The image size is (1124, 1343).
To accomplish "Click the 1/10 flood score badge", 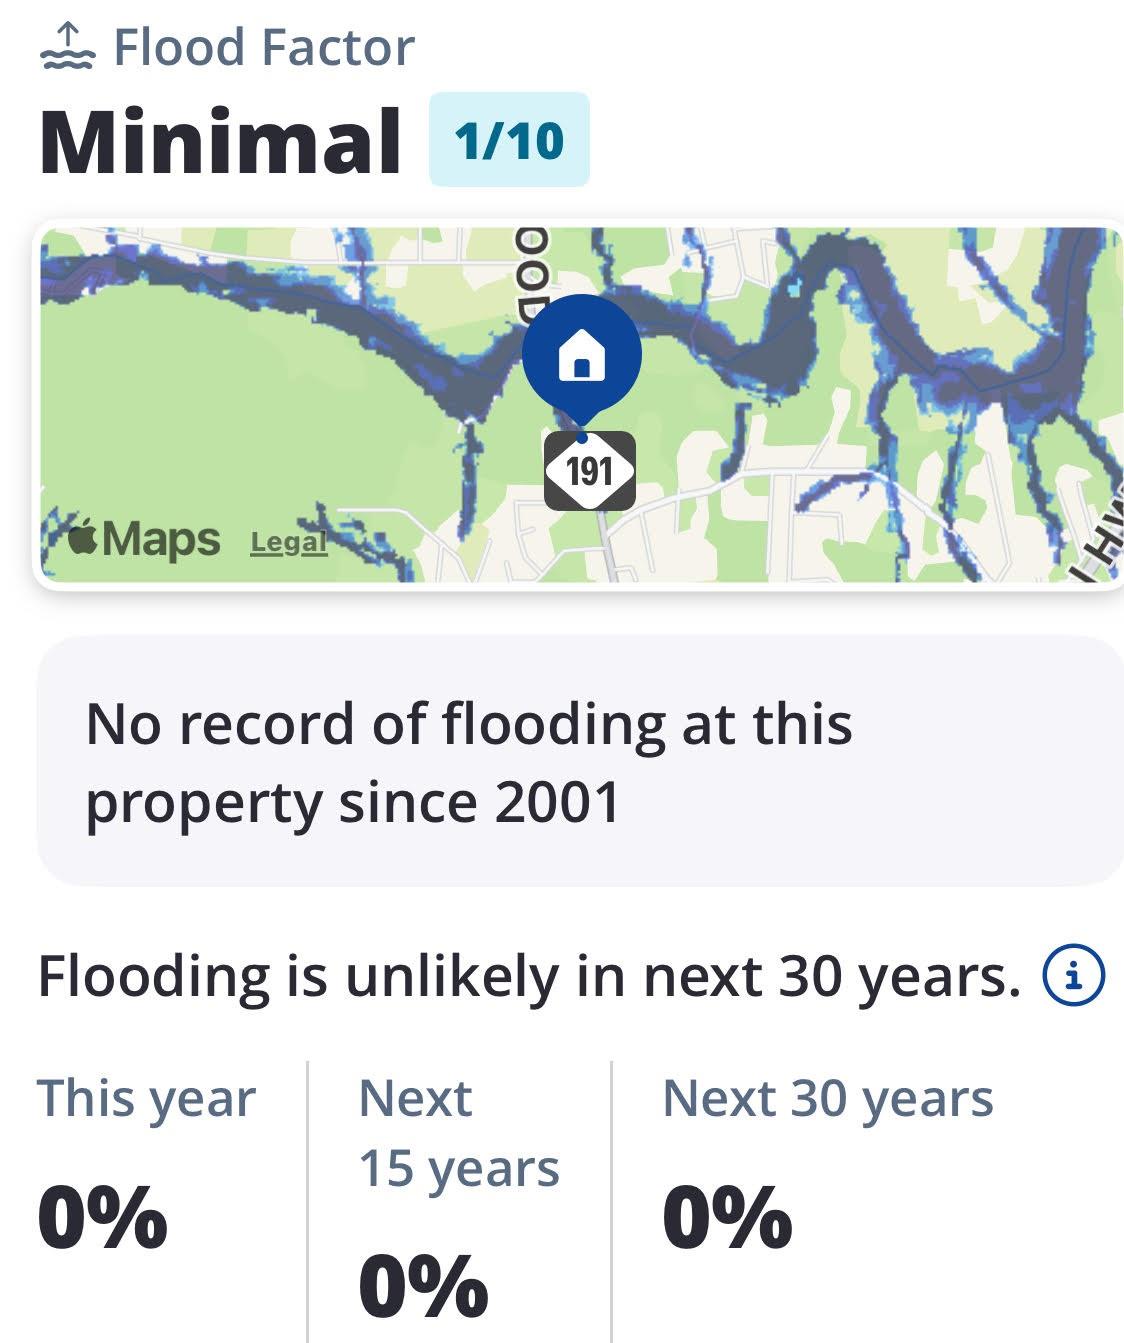I will 509,140.
